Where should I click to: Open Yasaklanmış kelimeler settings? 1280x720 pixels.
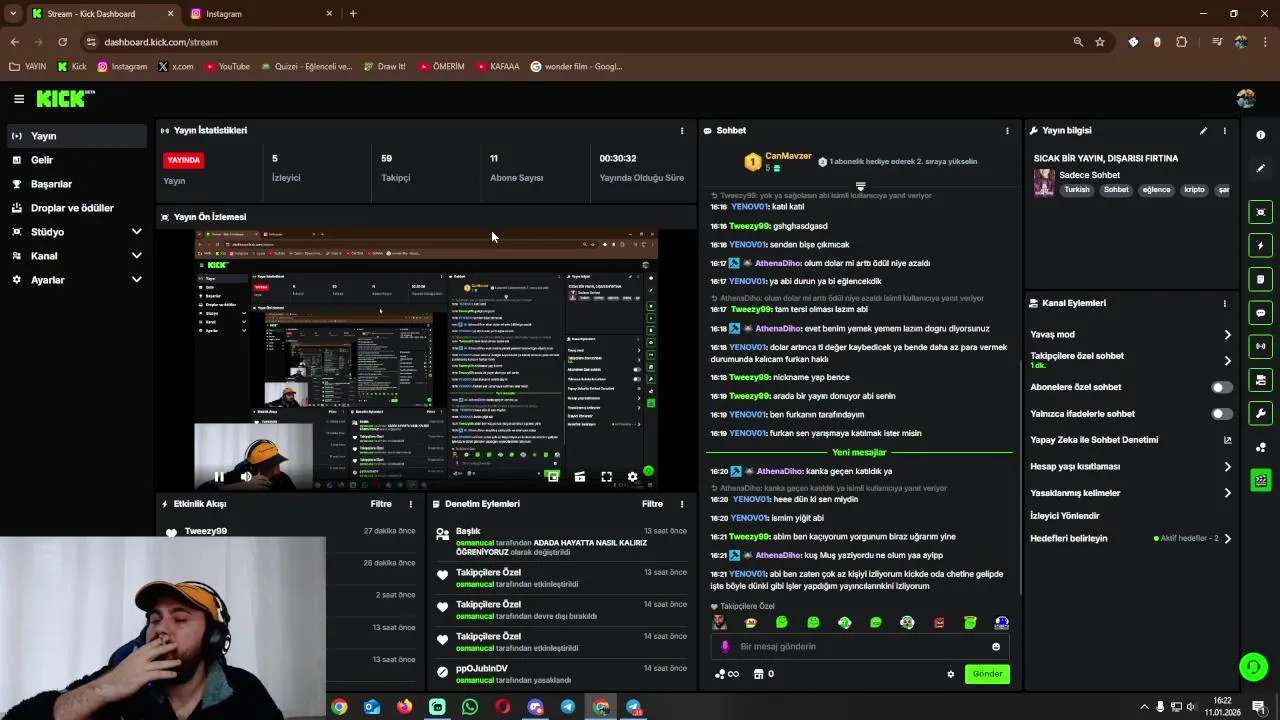(x=1130, y=493)
